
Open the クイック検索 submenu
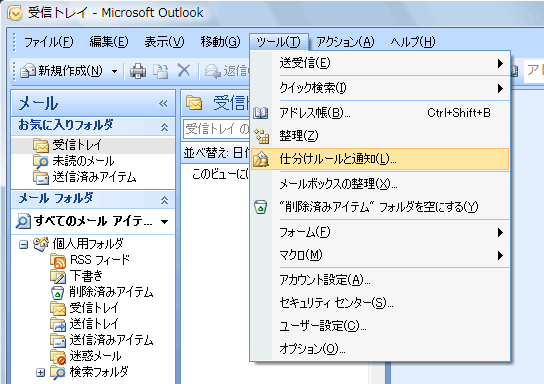(381, 88)
